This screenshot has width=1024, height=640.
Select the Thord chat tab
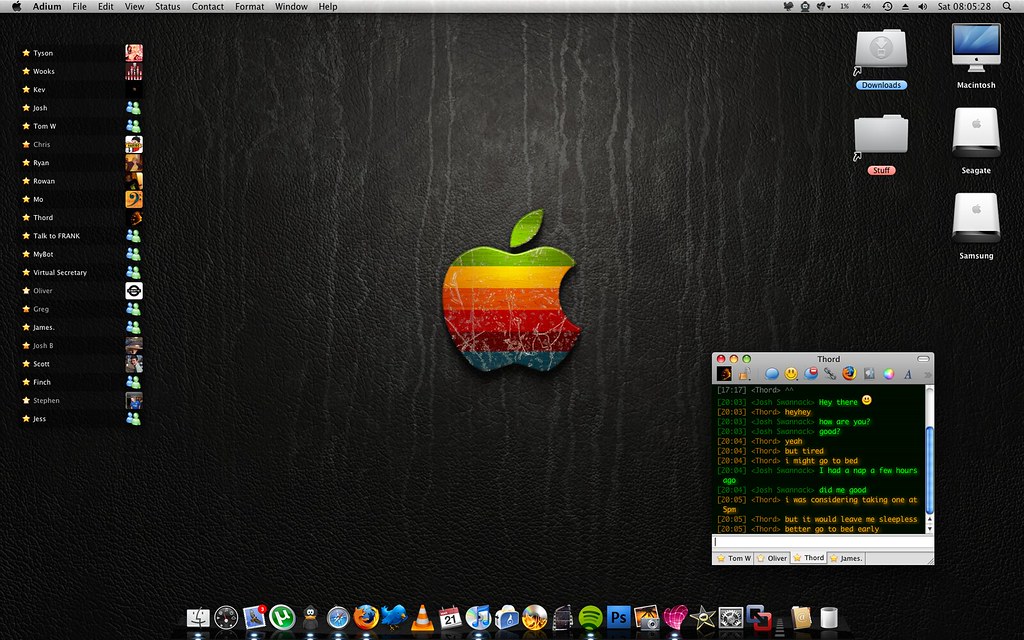click(x=808, y=558)
